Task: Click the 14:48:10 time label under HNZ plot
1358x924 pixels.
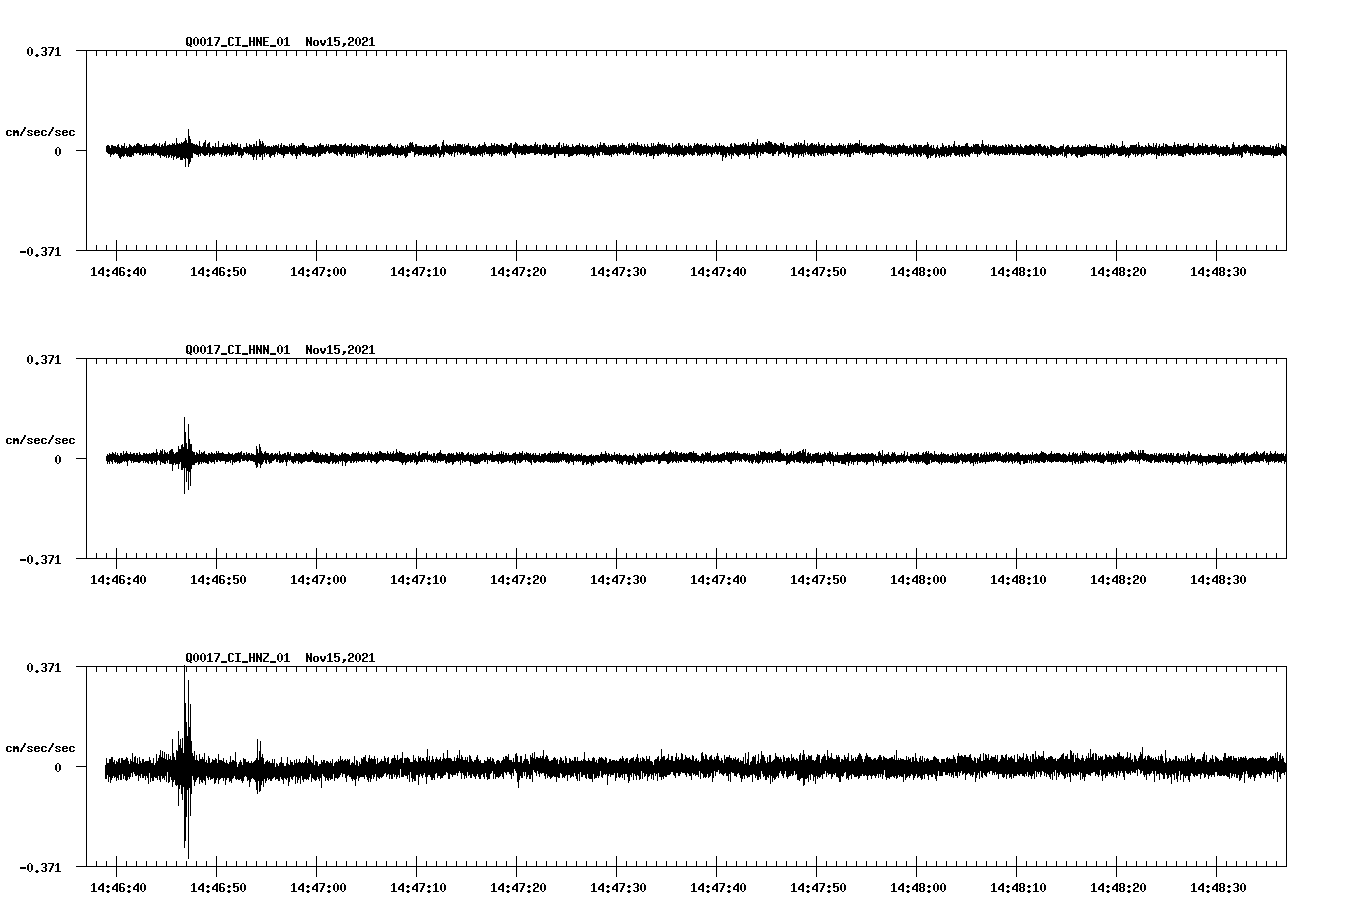Action: pos(1018,888)
